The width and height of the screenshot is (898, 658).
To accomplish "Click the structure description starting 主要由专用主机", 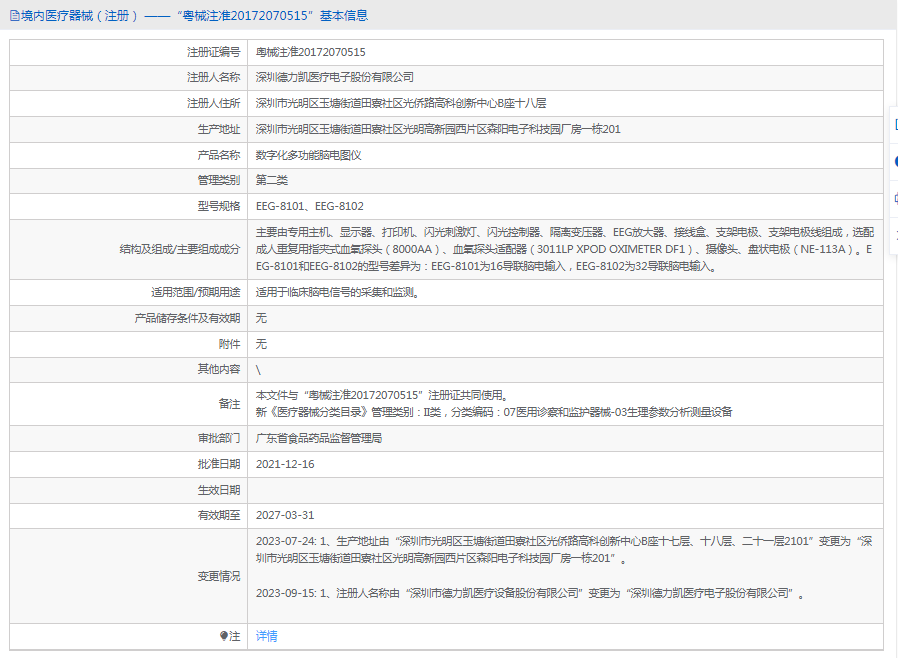I will pos(565,249).
